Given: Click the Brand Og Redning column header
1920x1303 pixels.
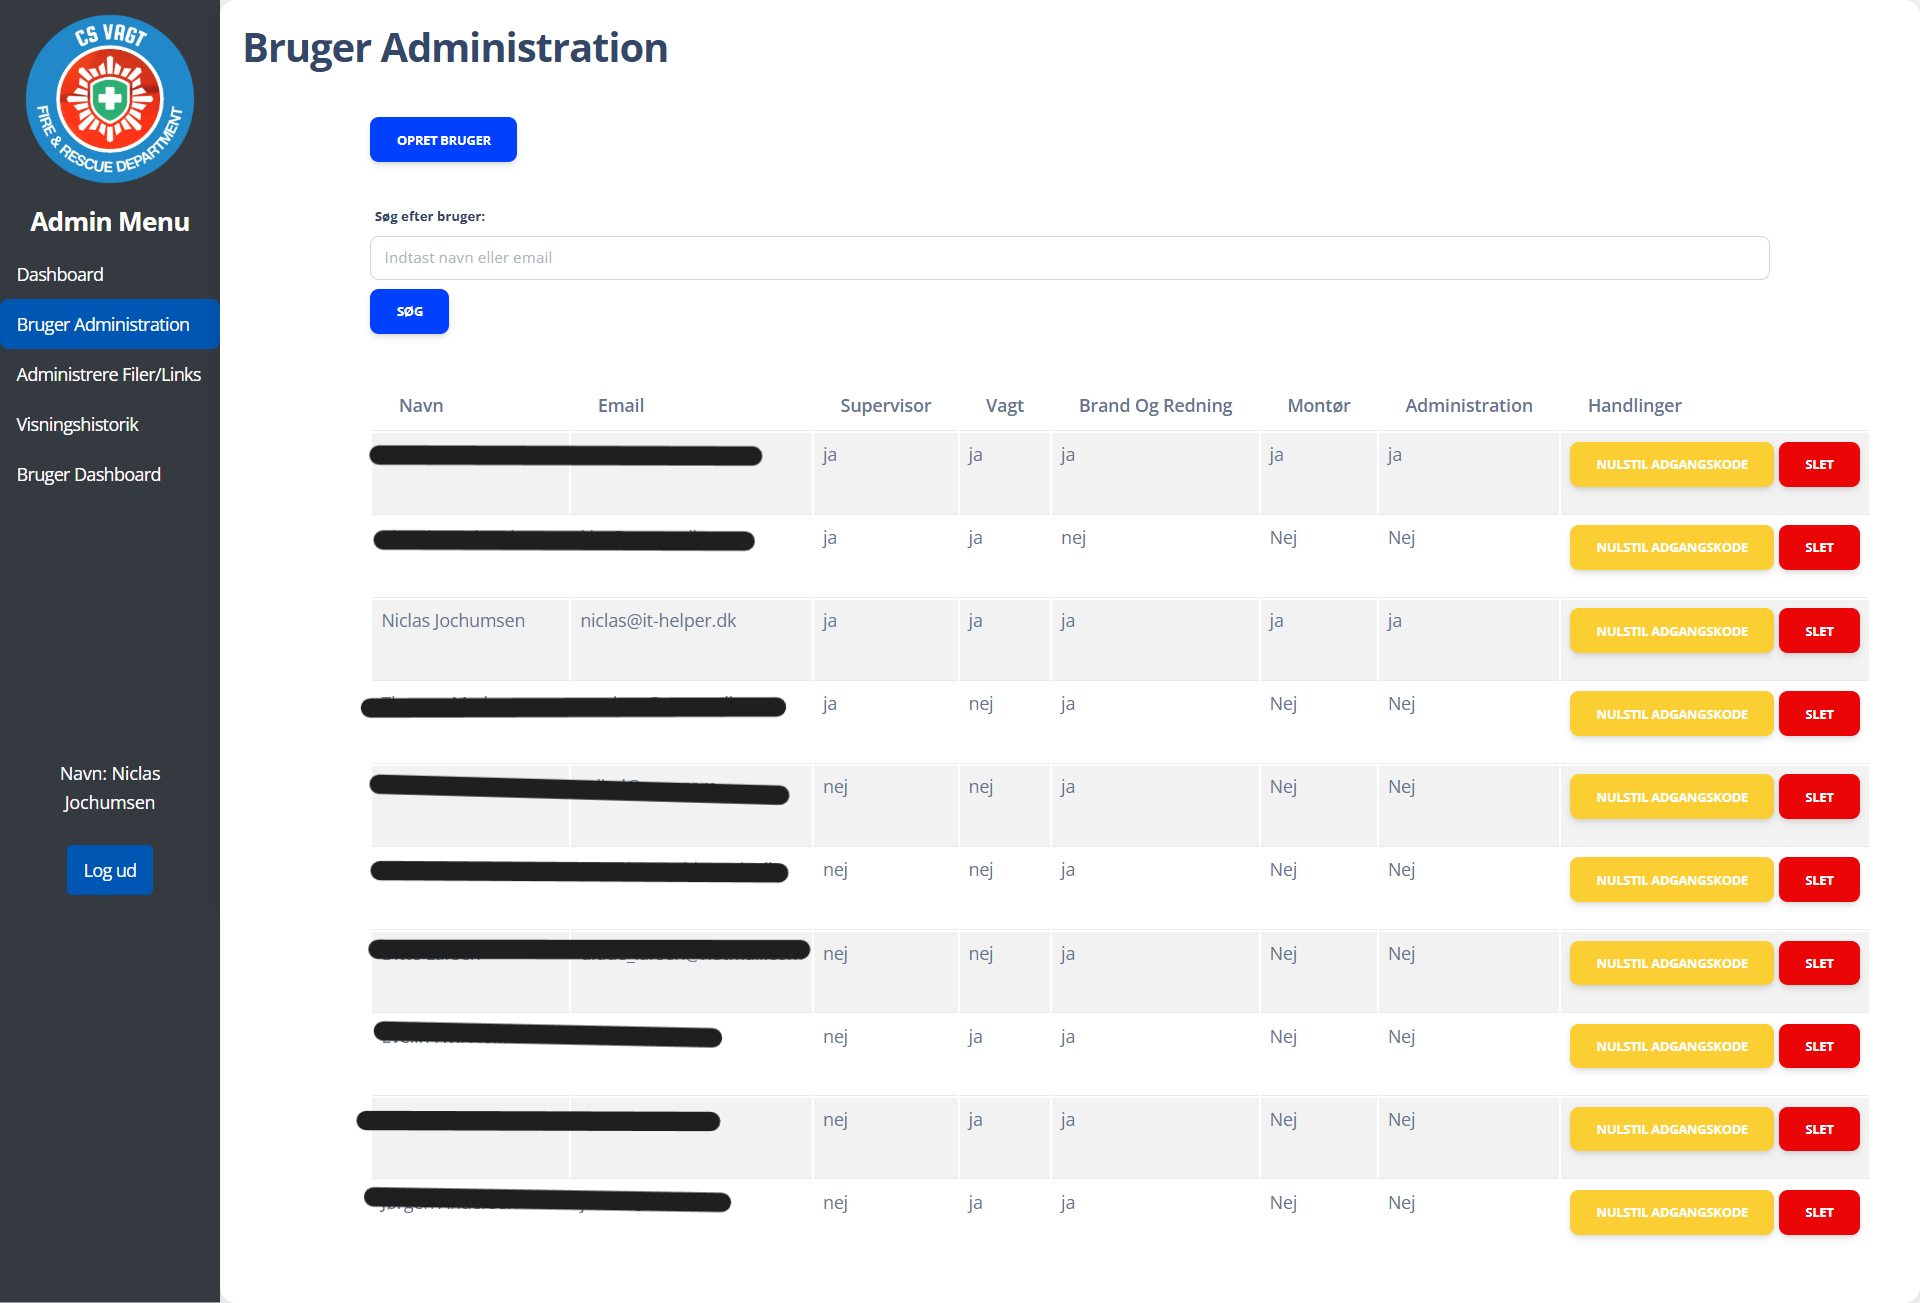Looking at the screenshot, I should click(1155, 406).
